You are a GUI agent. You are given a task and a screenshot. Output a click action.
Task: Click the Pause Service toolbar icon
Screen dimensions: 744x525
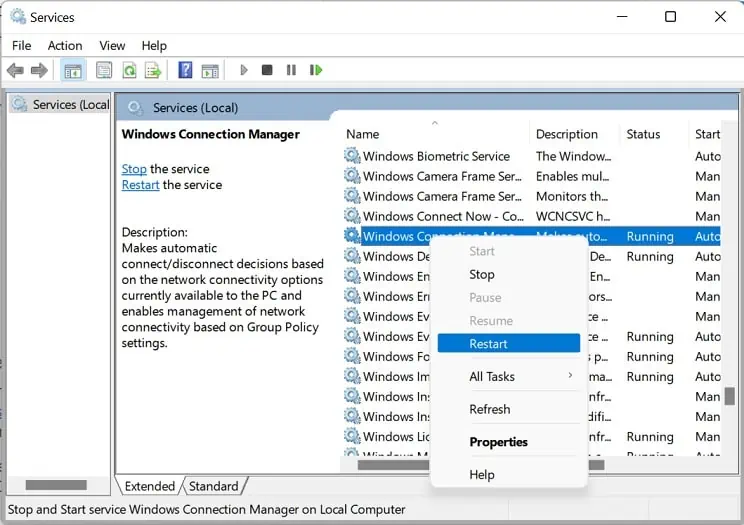[291, 70]
